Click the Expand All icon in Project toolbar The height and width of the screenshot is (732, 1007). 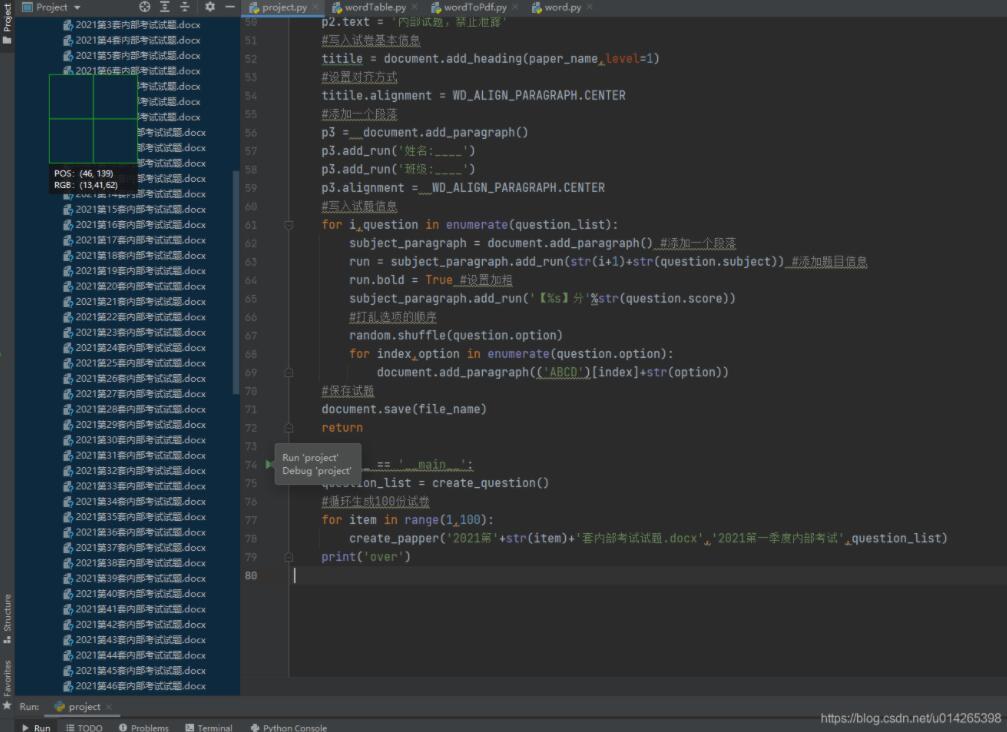(165, 7)
